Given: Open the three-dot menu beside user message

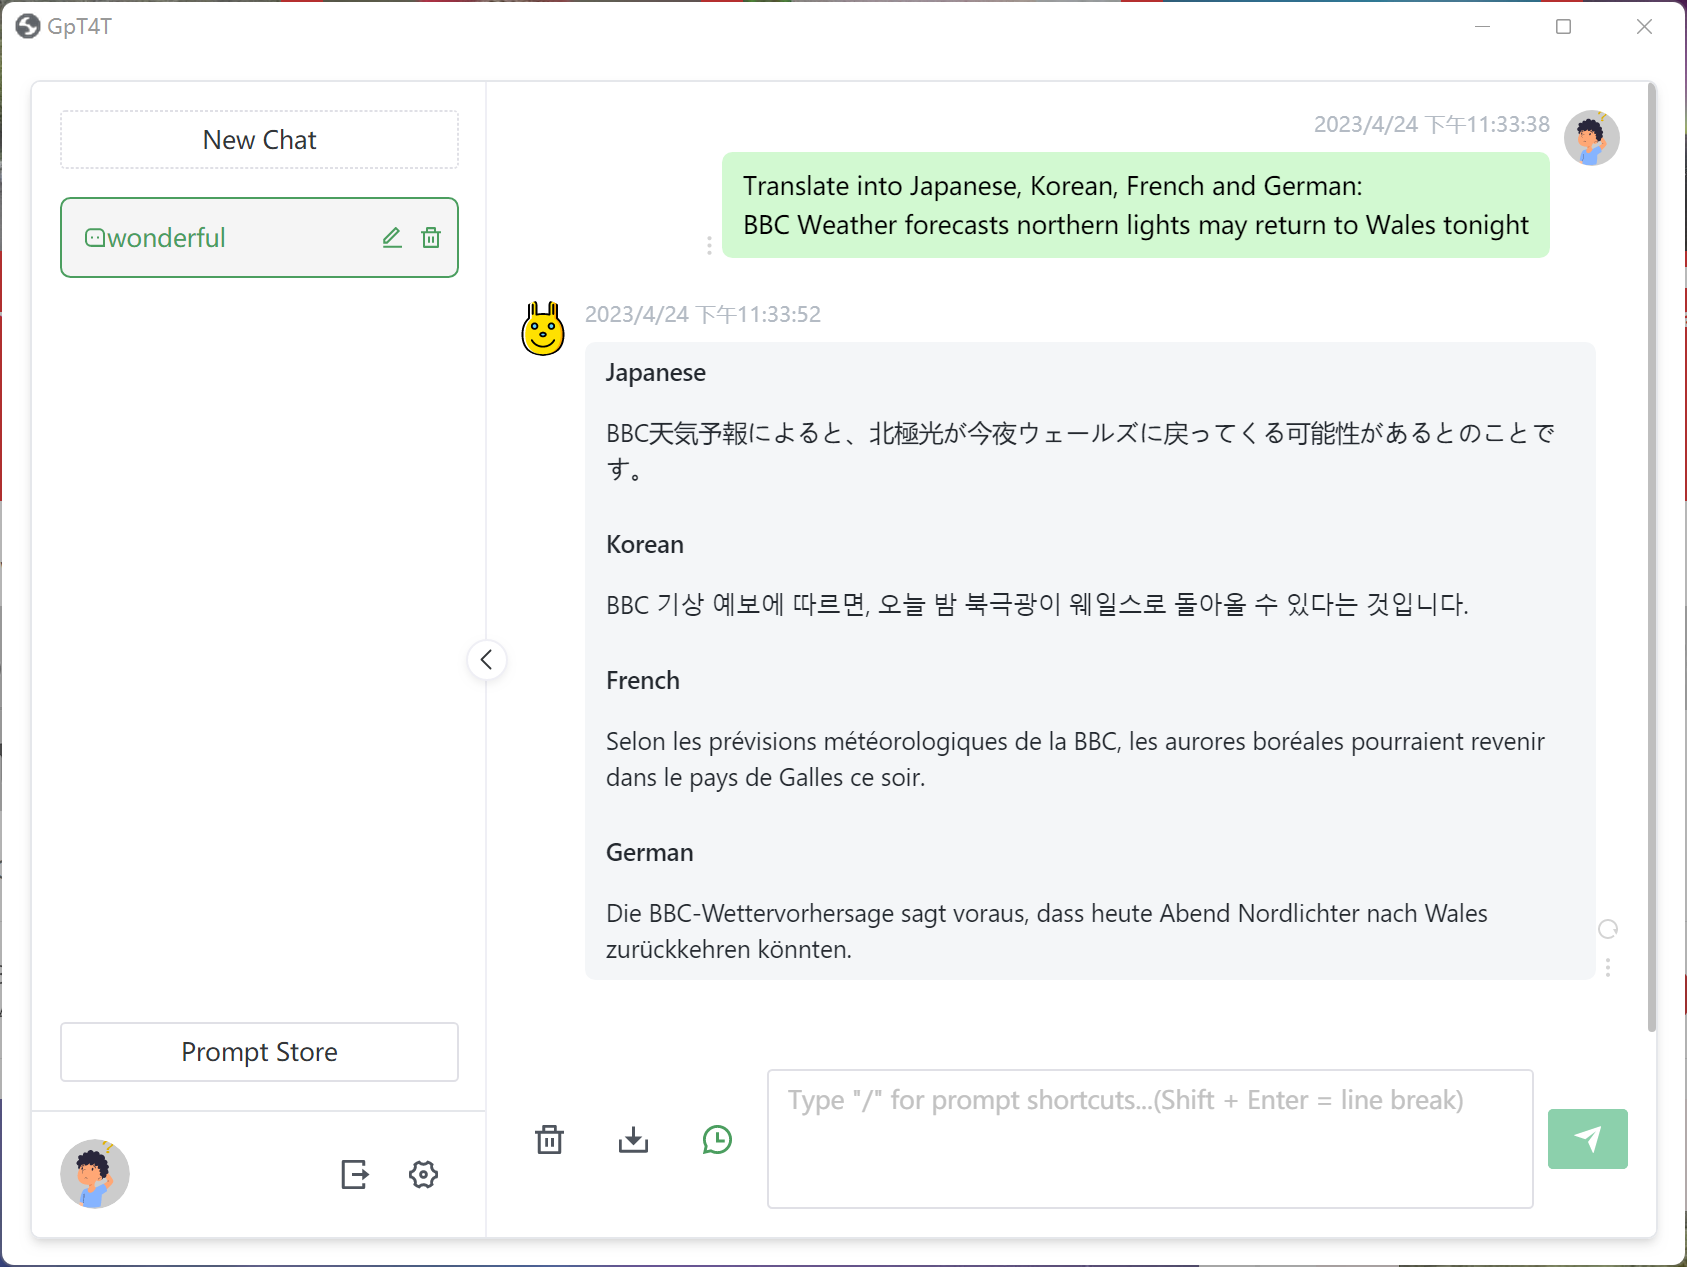Looking at the screenshot, I should (709, 245).
